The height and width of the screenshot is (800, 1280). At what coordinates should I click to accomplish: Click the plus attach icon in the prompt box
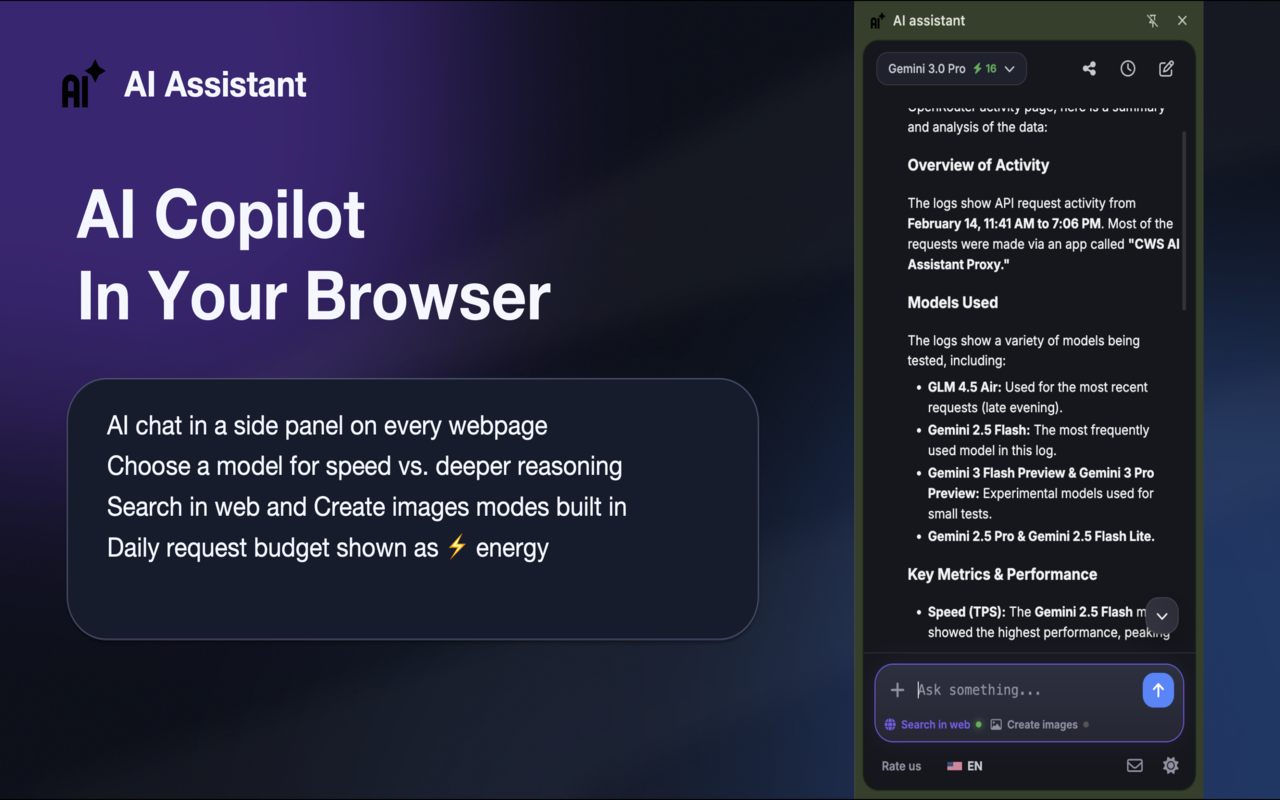pos(897,690)
